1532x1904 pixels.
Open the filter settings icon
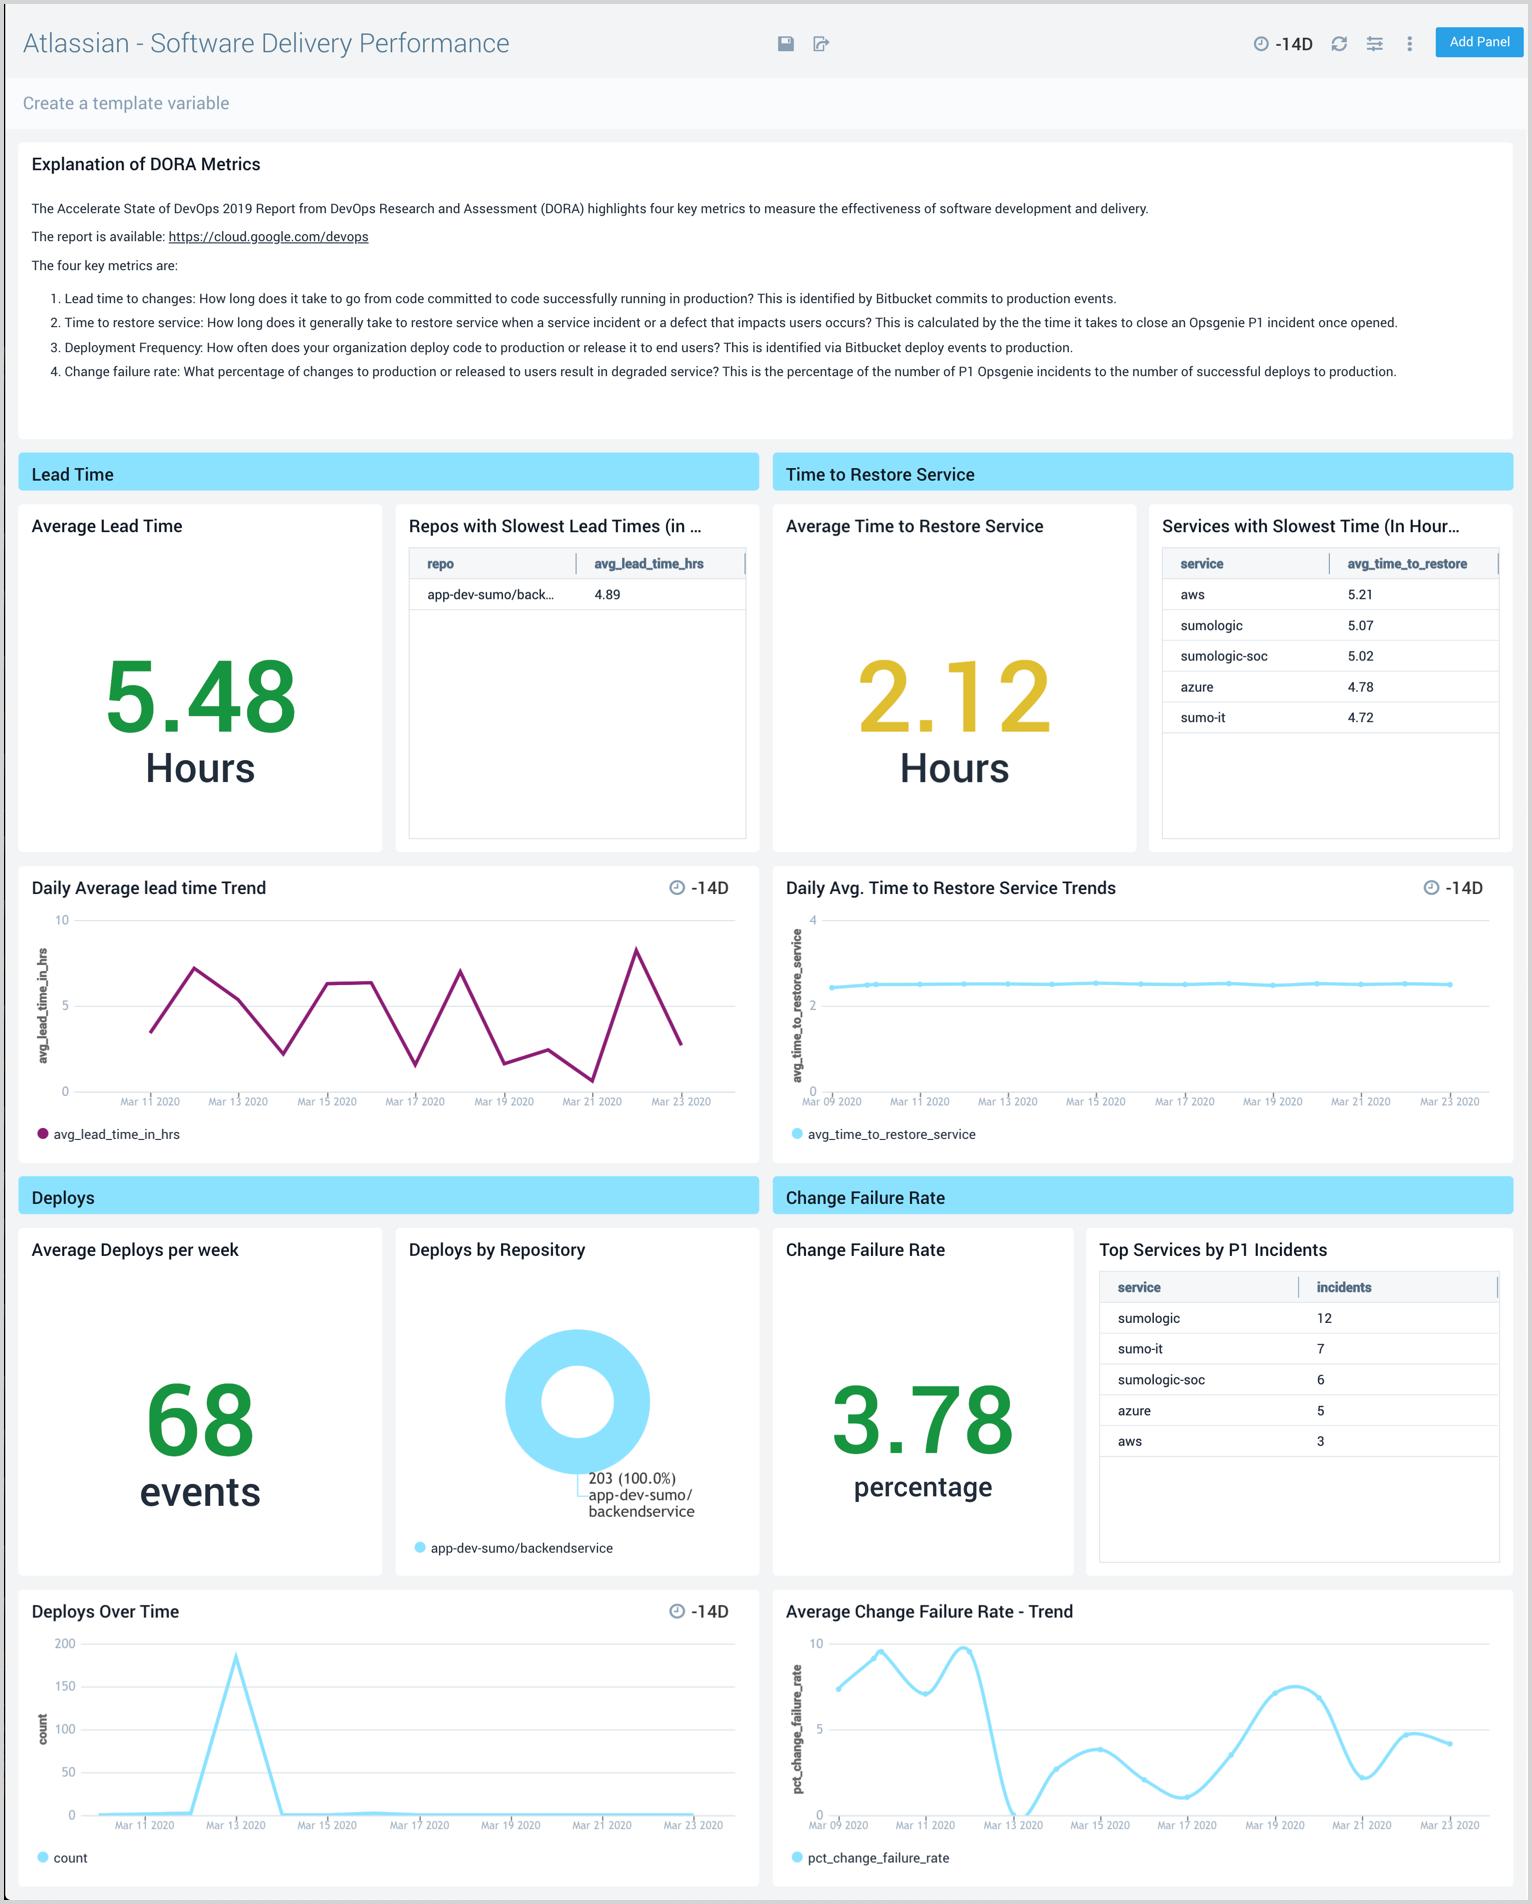tap(1375, 44)
